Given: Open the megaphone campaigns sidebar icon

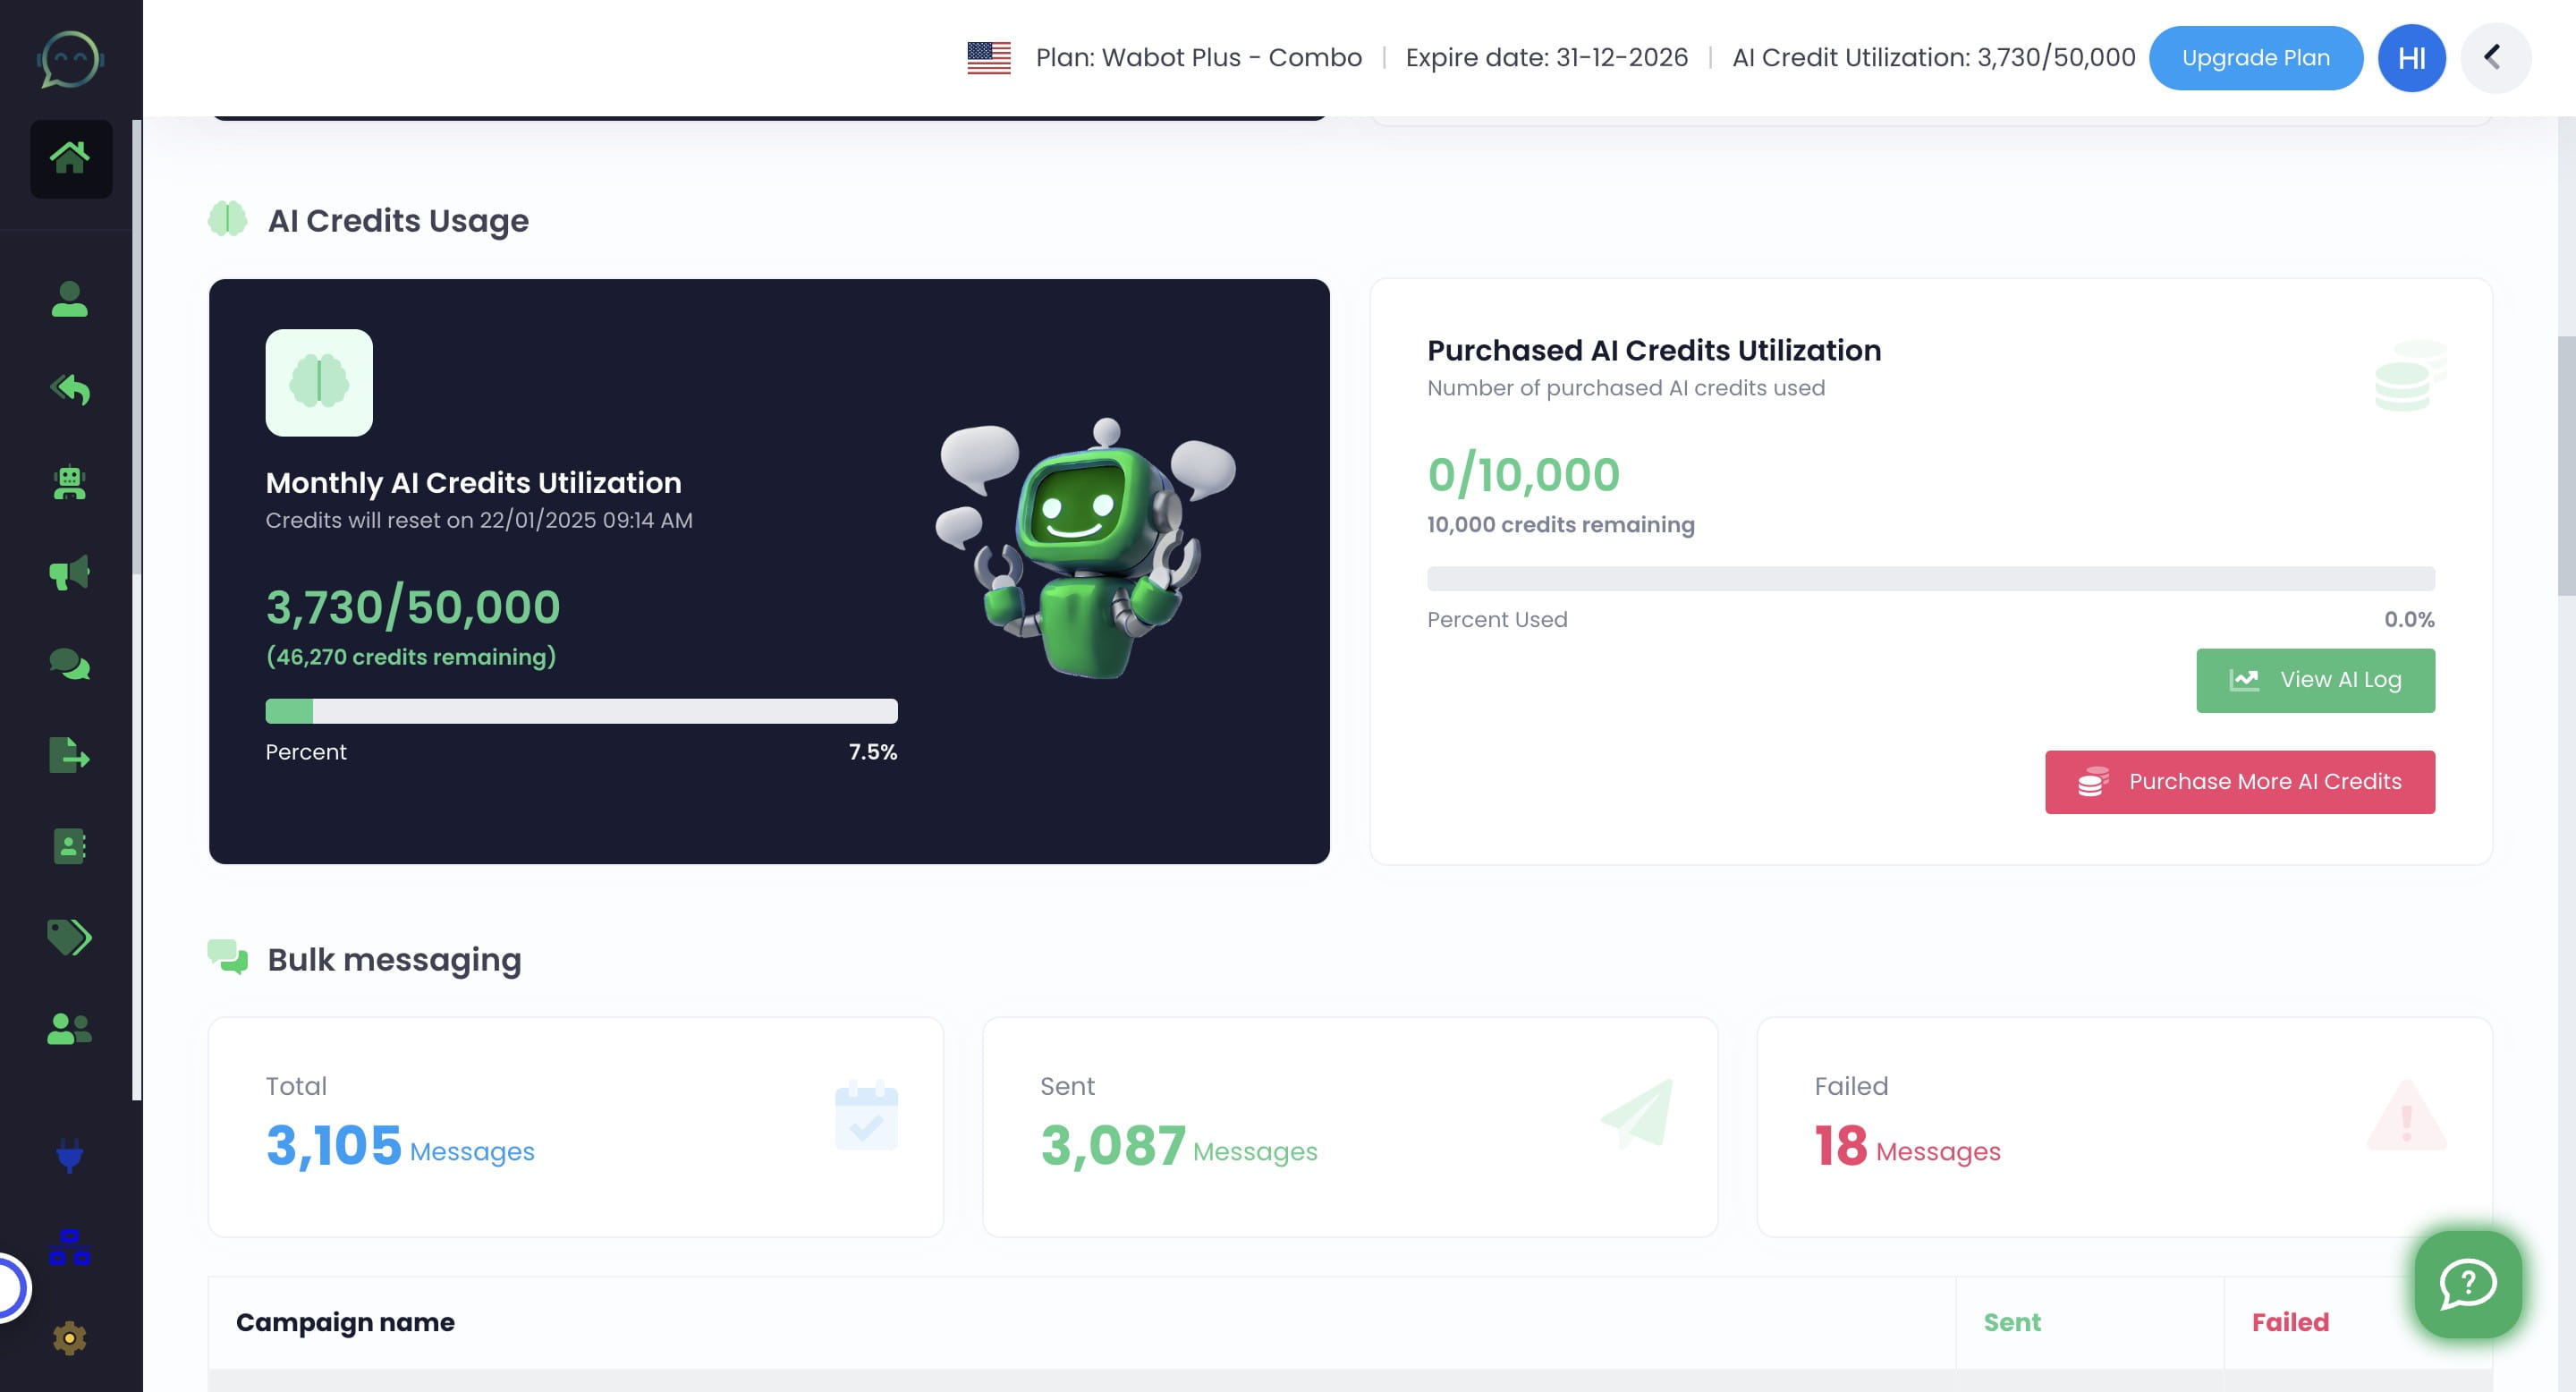Looking at the screenshot, I should tap(69, 573).
